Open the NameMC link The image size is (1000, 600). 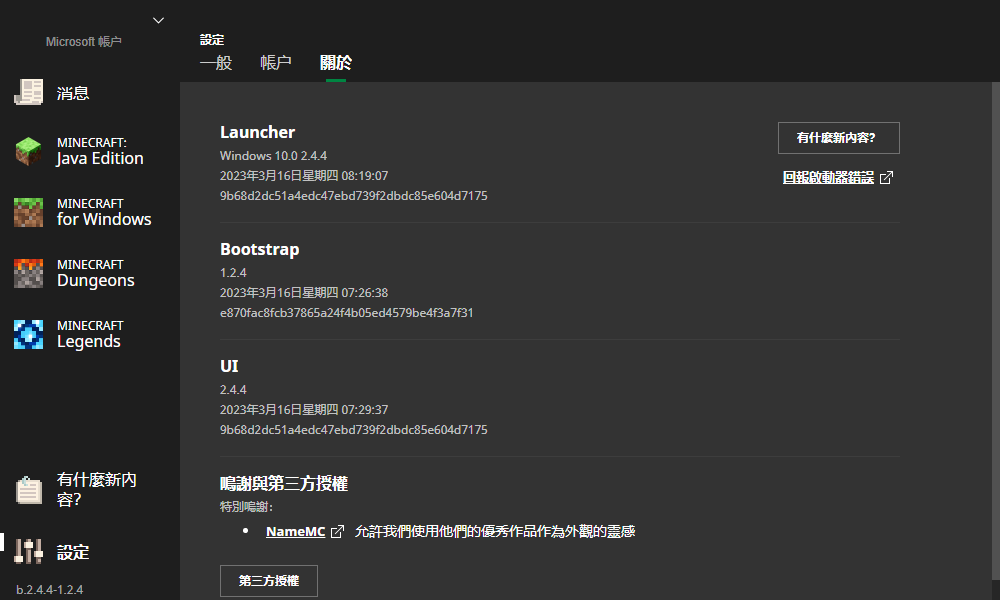click(x=295, y=531)
